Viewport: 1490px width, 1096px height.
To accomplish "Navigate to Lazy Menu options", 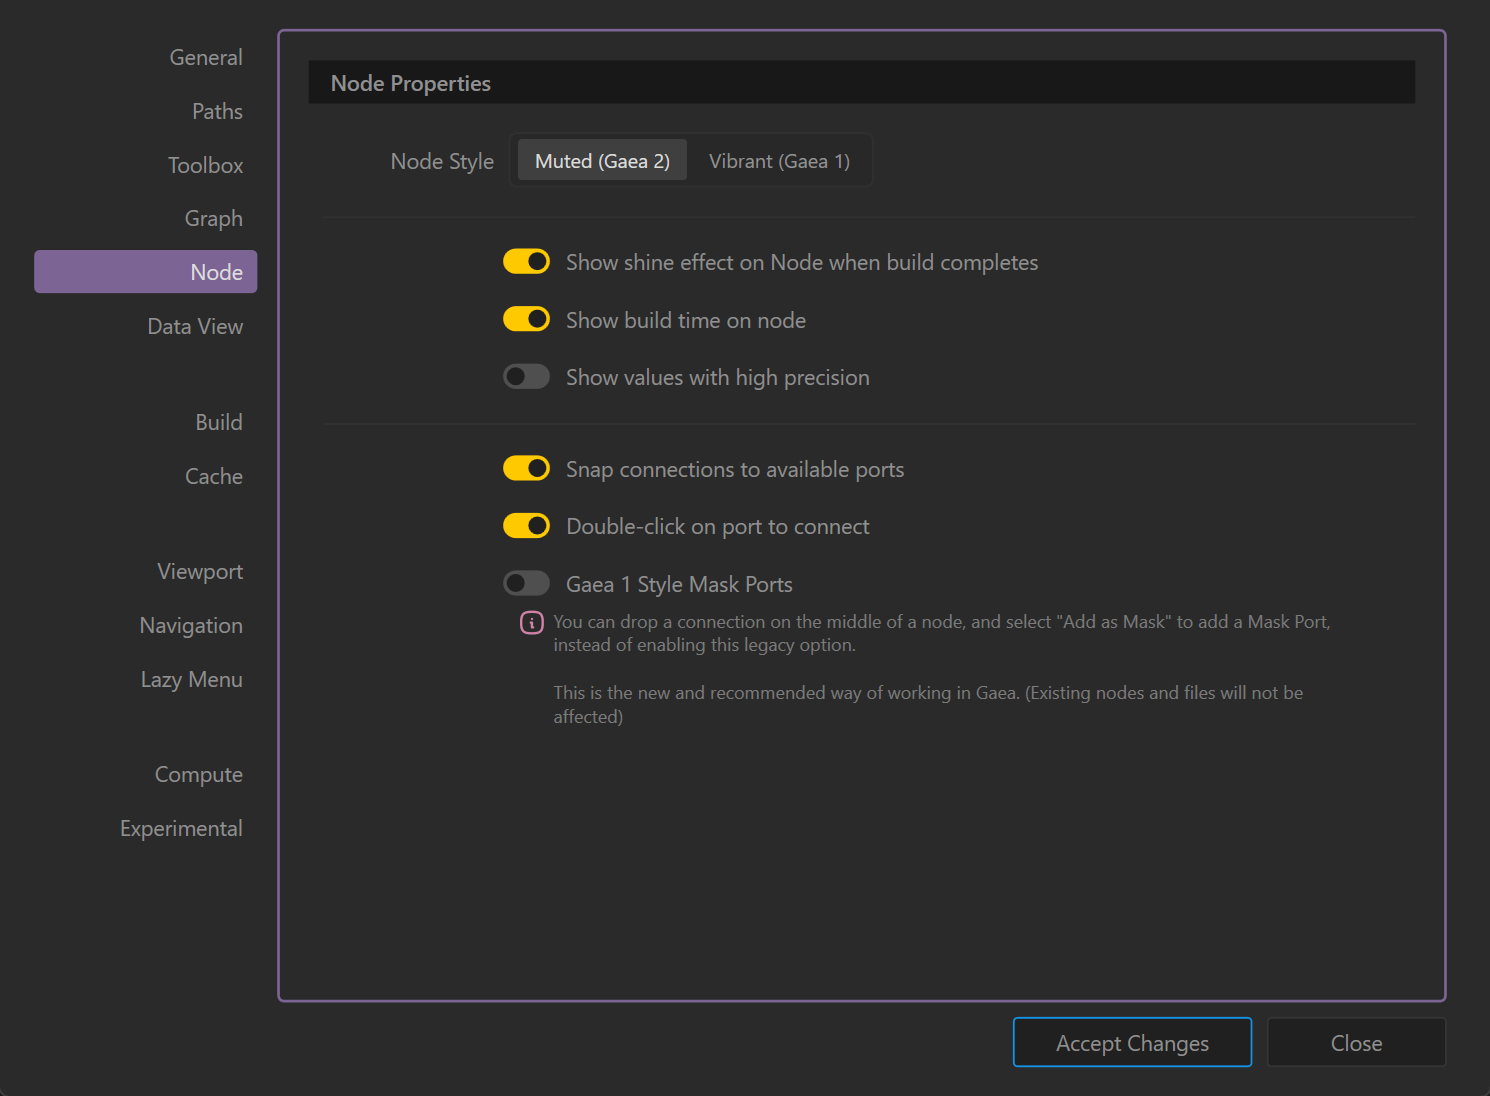I will (191, 680).
